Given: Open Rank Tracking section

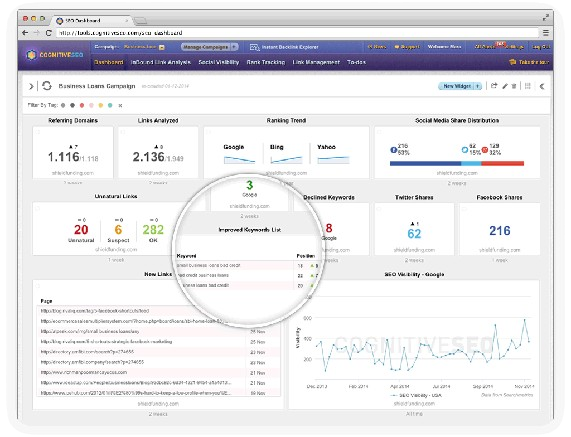Looking at the screenshot, I should point(266,62).
